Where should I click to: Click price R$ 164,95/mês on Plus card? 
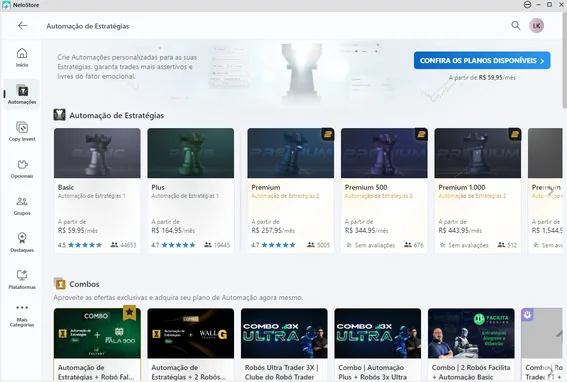173,230
